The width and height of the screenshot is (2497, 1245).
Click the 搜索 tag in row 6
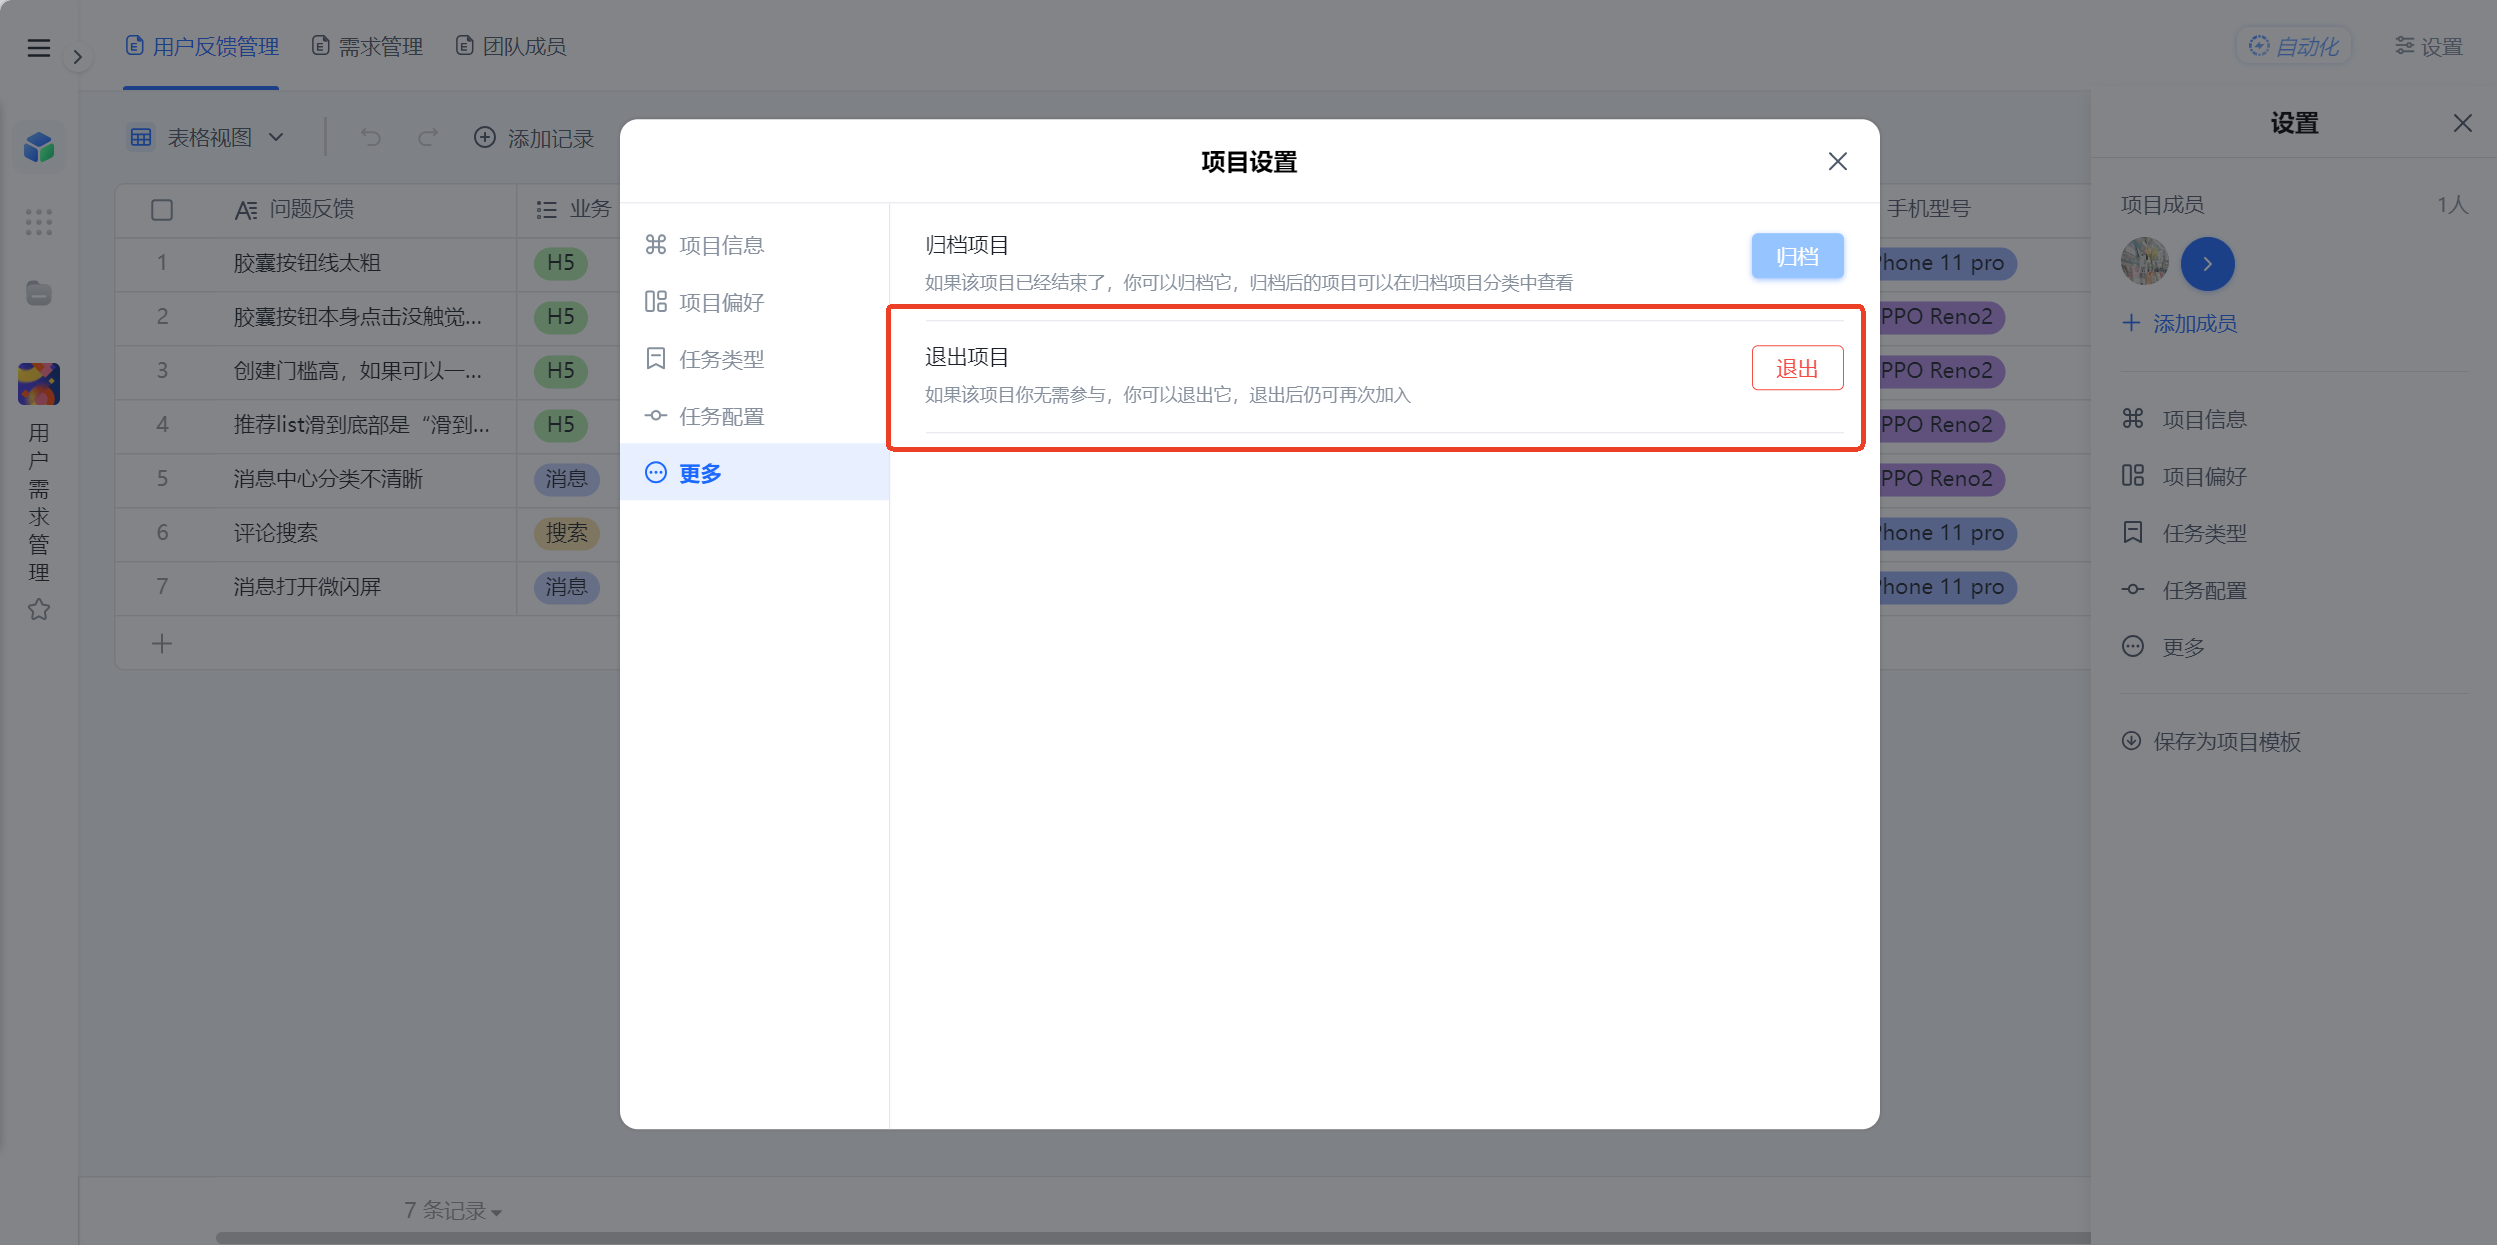pos(567,533)
